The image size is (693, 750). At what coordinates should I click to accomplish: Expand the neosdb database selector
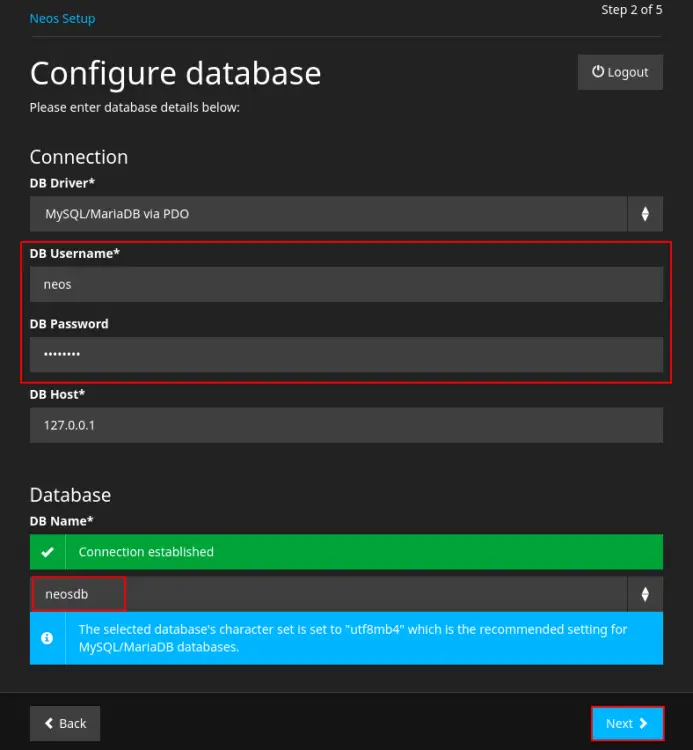328,594
